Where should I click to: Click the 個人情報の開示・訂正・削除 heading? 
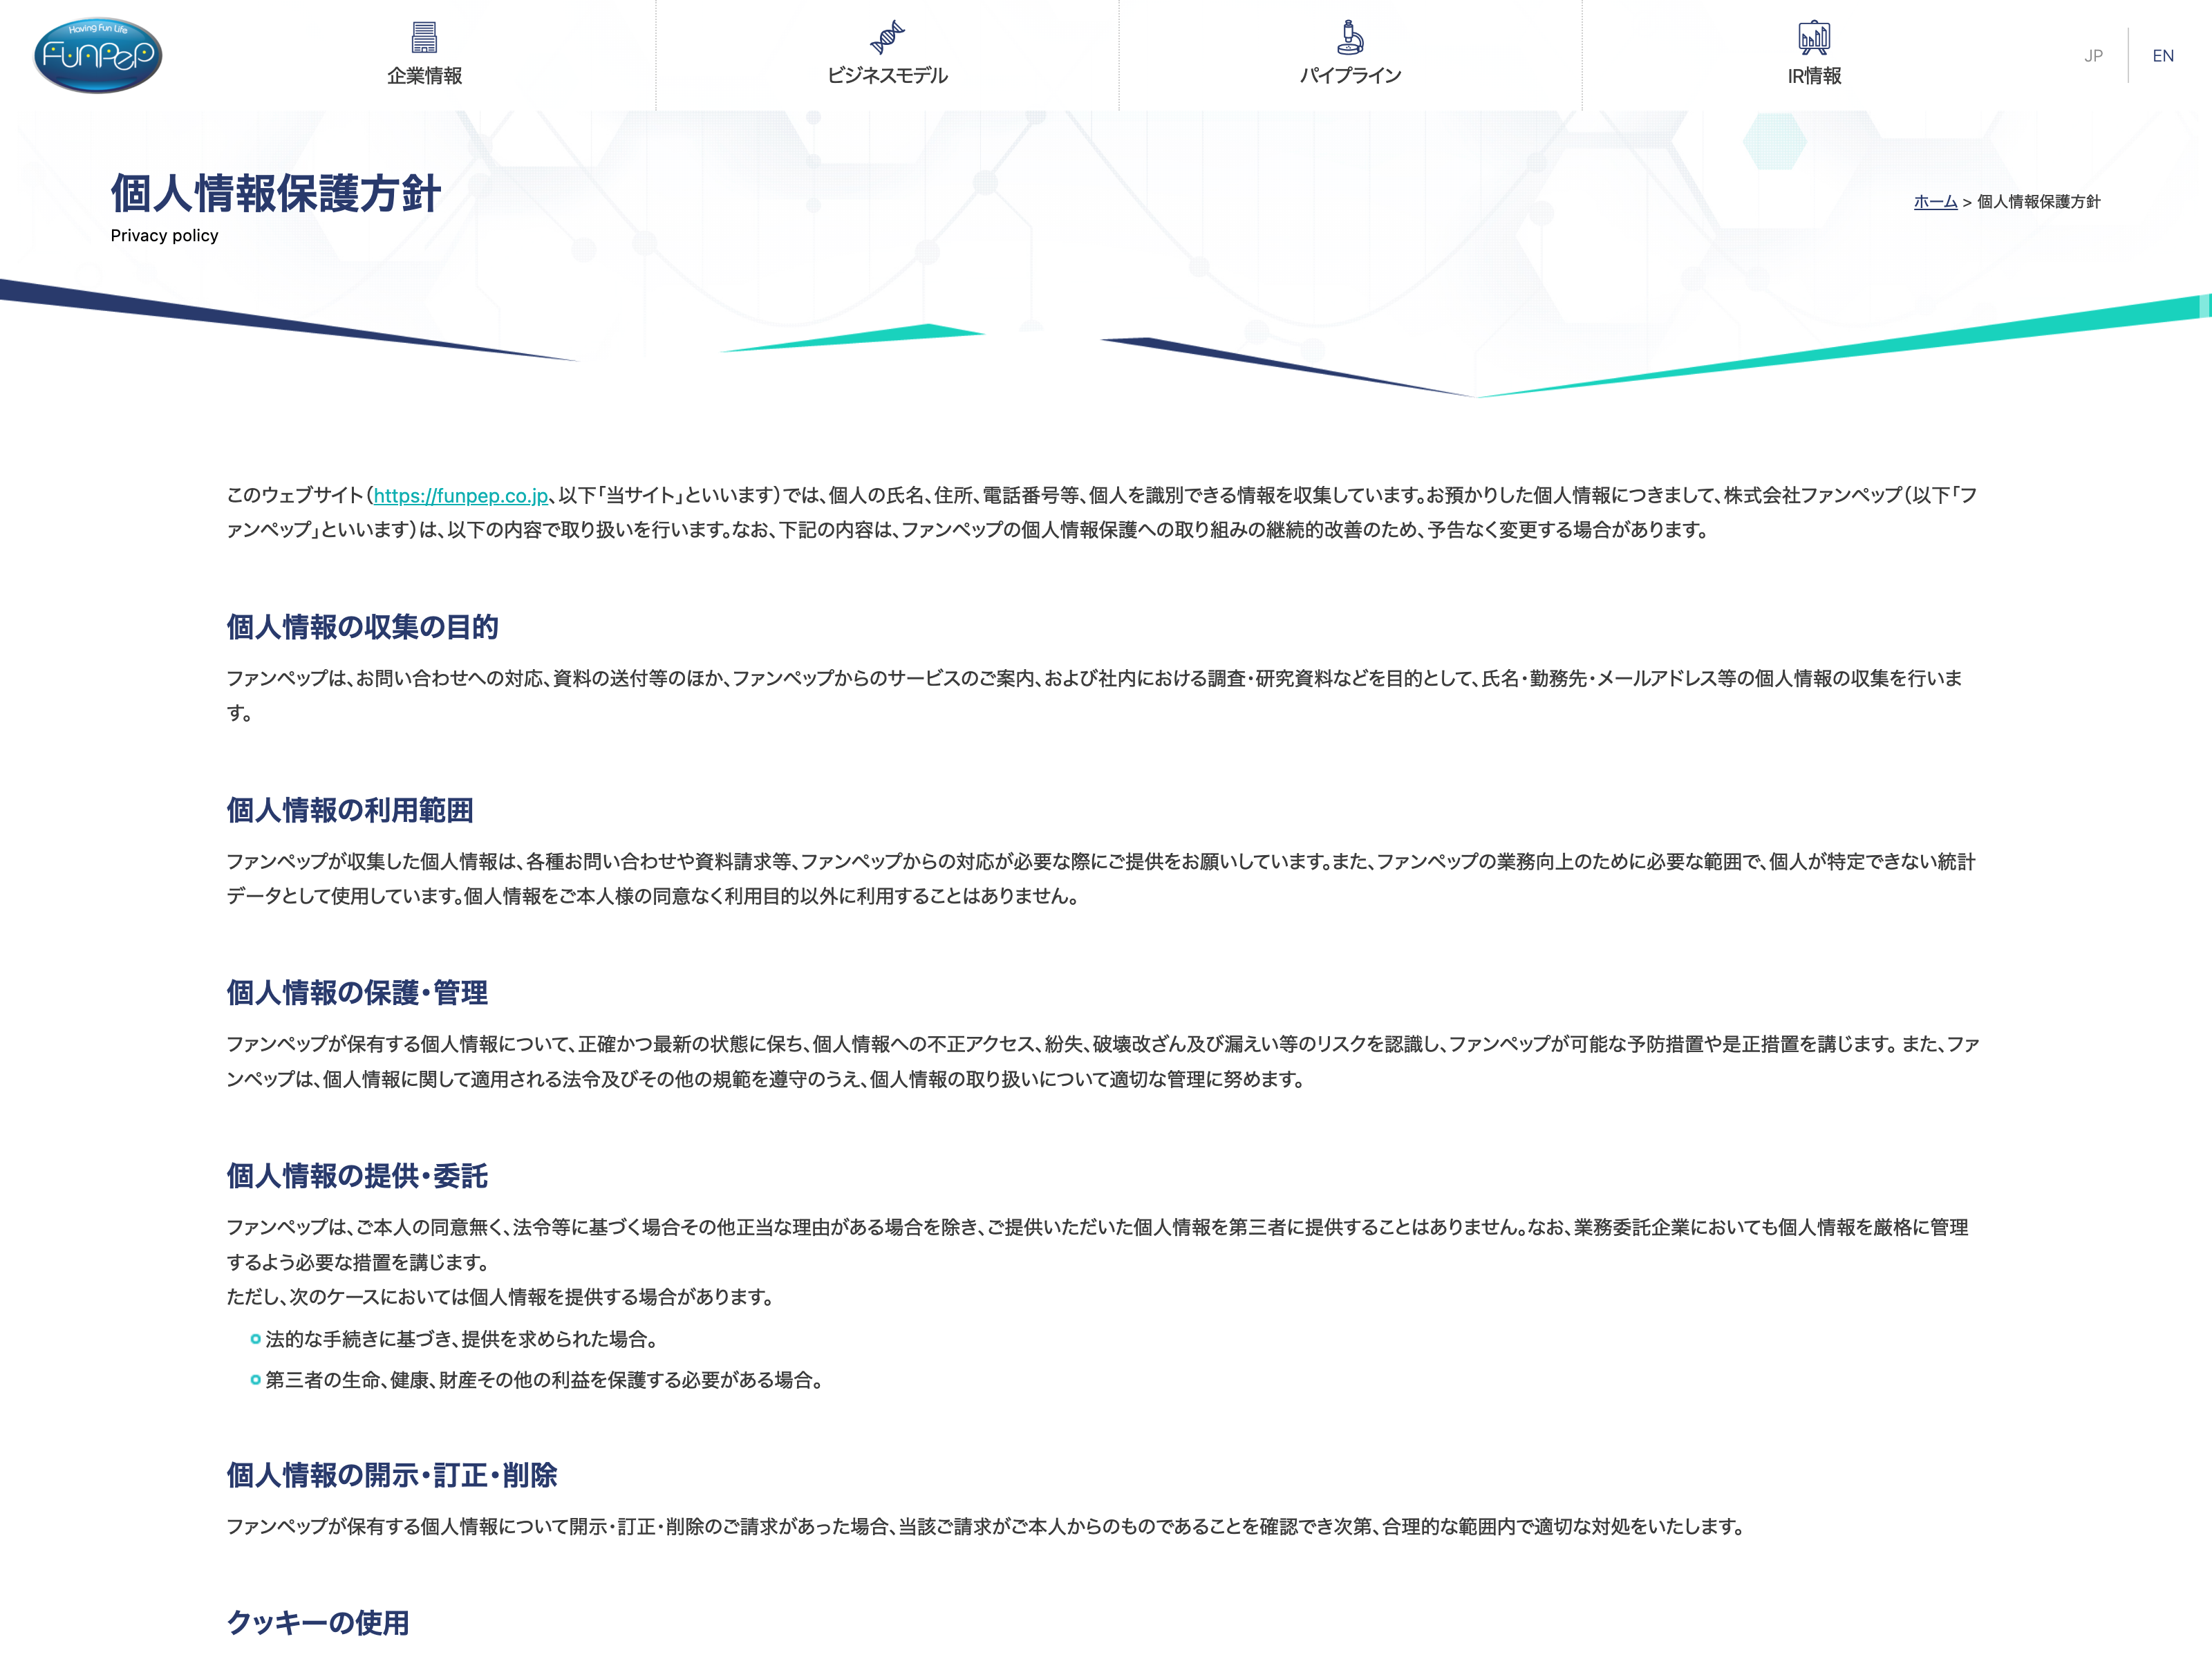[x=391, y=1475]
